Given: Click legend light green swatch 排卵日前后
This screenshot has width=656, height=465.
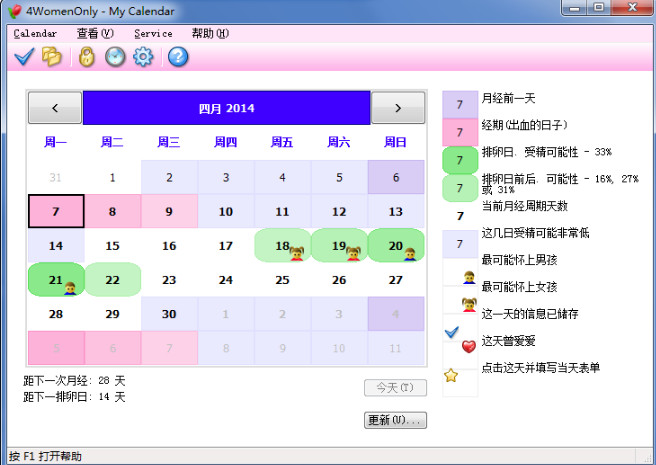Looking at the screenshot, I should click(x=460, y=188).
